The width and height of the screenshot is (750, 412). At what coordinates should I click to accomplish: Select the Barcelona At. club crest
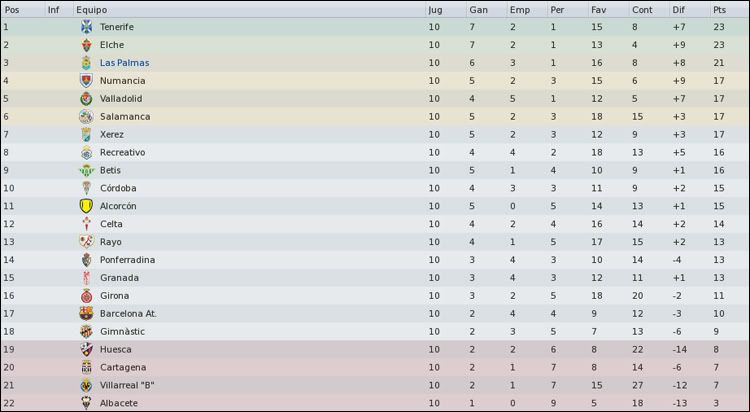[x=86, y=313]
